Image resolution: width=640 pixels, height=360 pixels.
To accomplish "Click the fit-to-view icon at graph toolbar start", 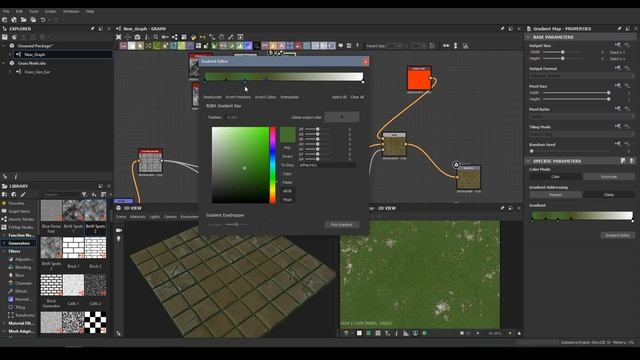I will (x=119, y=37).
